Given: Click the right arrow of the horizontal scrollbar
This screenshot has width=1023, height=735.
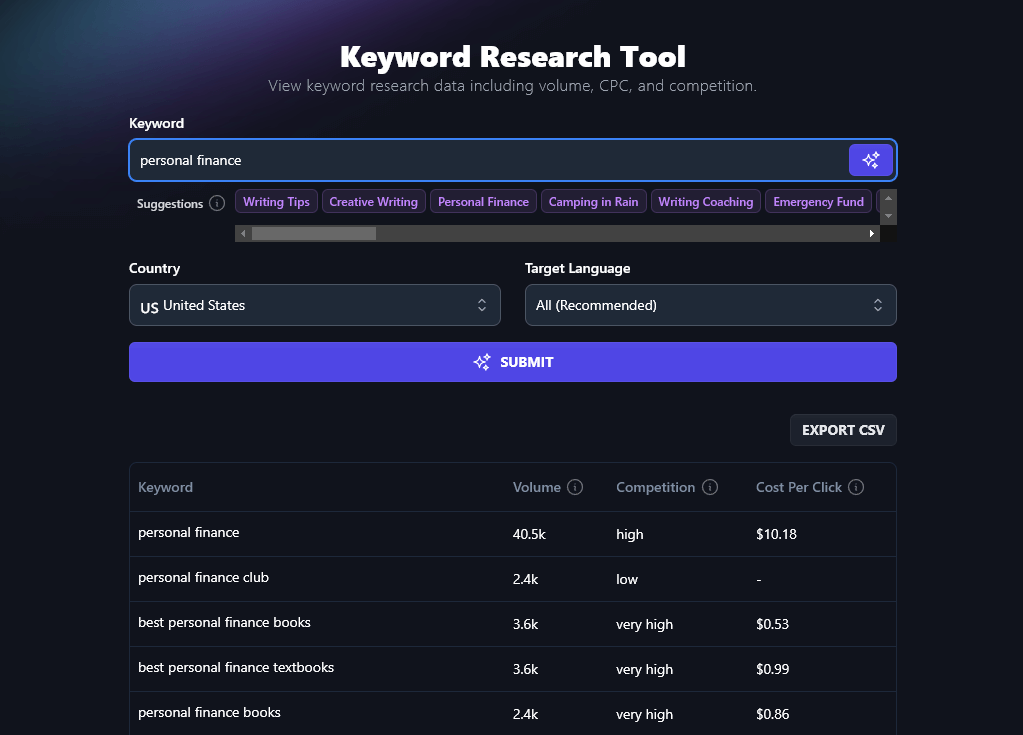Looking at the screenshot, I should (870, 232).
